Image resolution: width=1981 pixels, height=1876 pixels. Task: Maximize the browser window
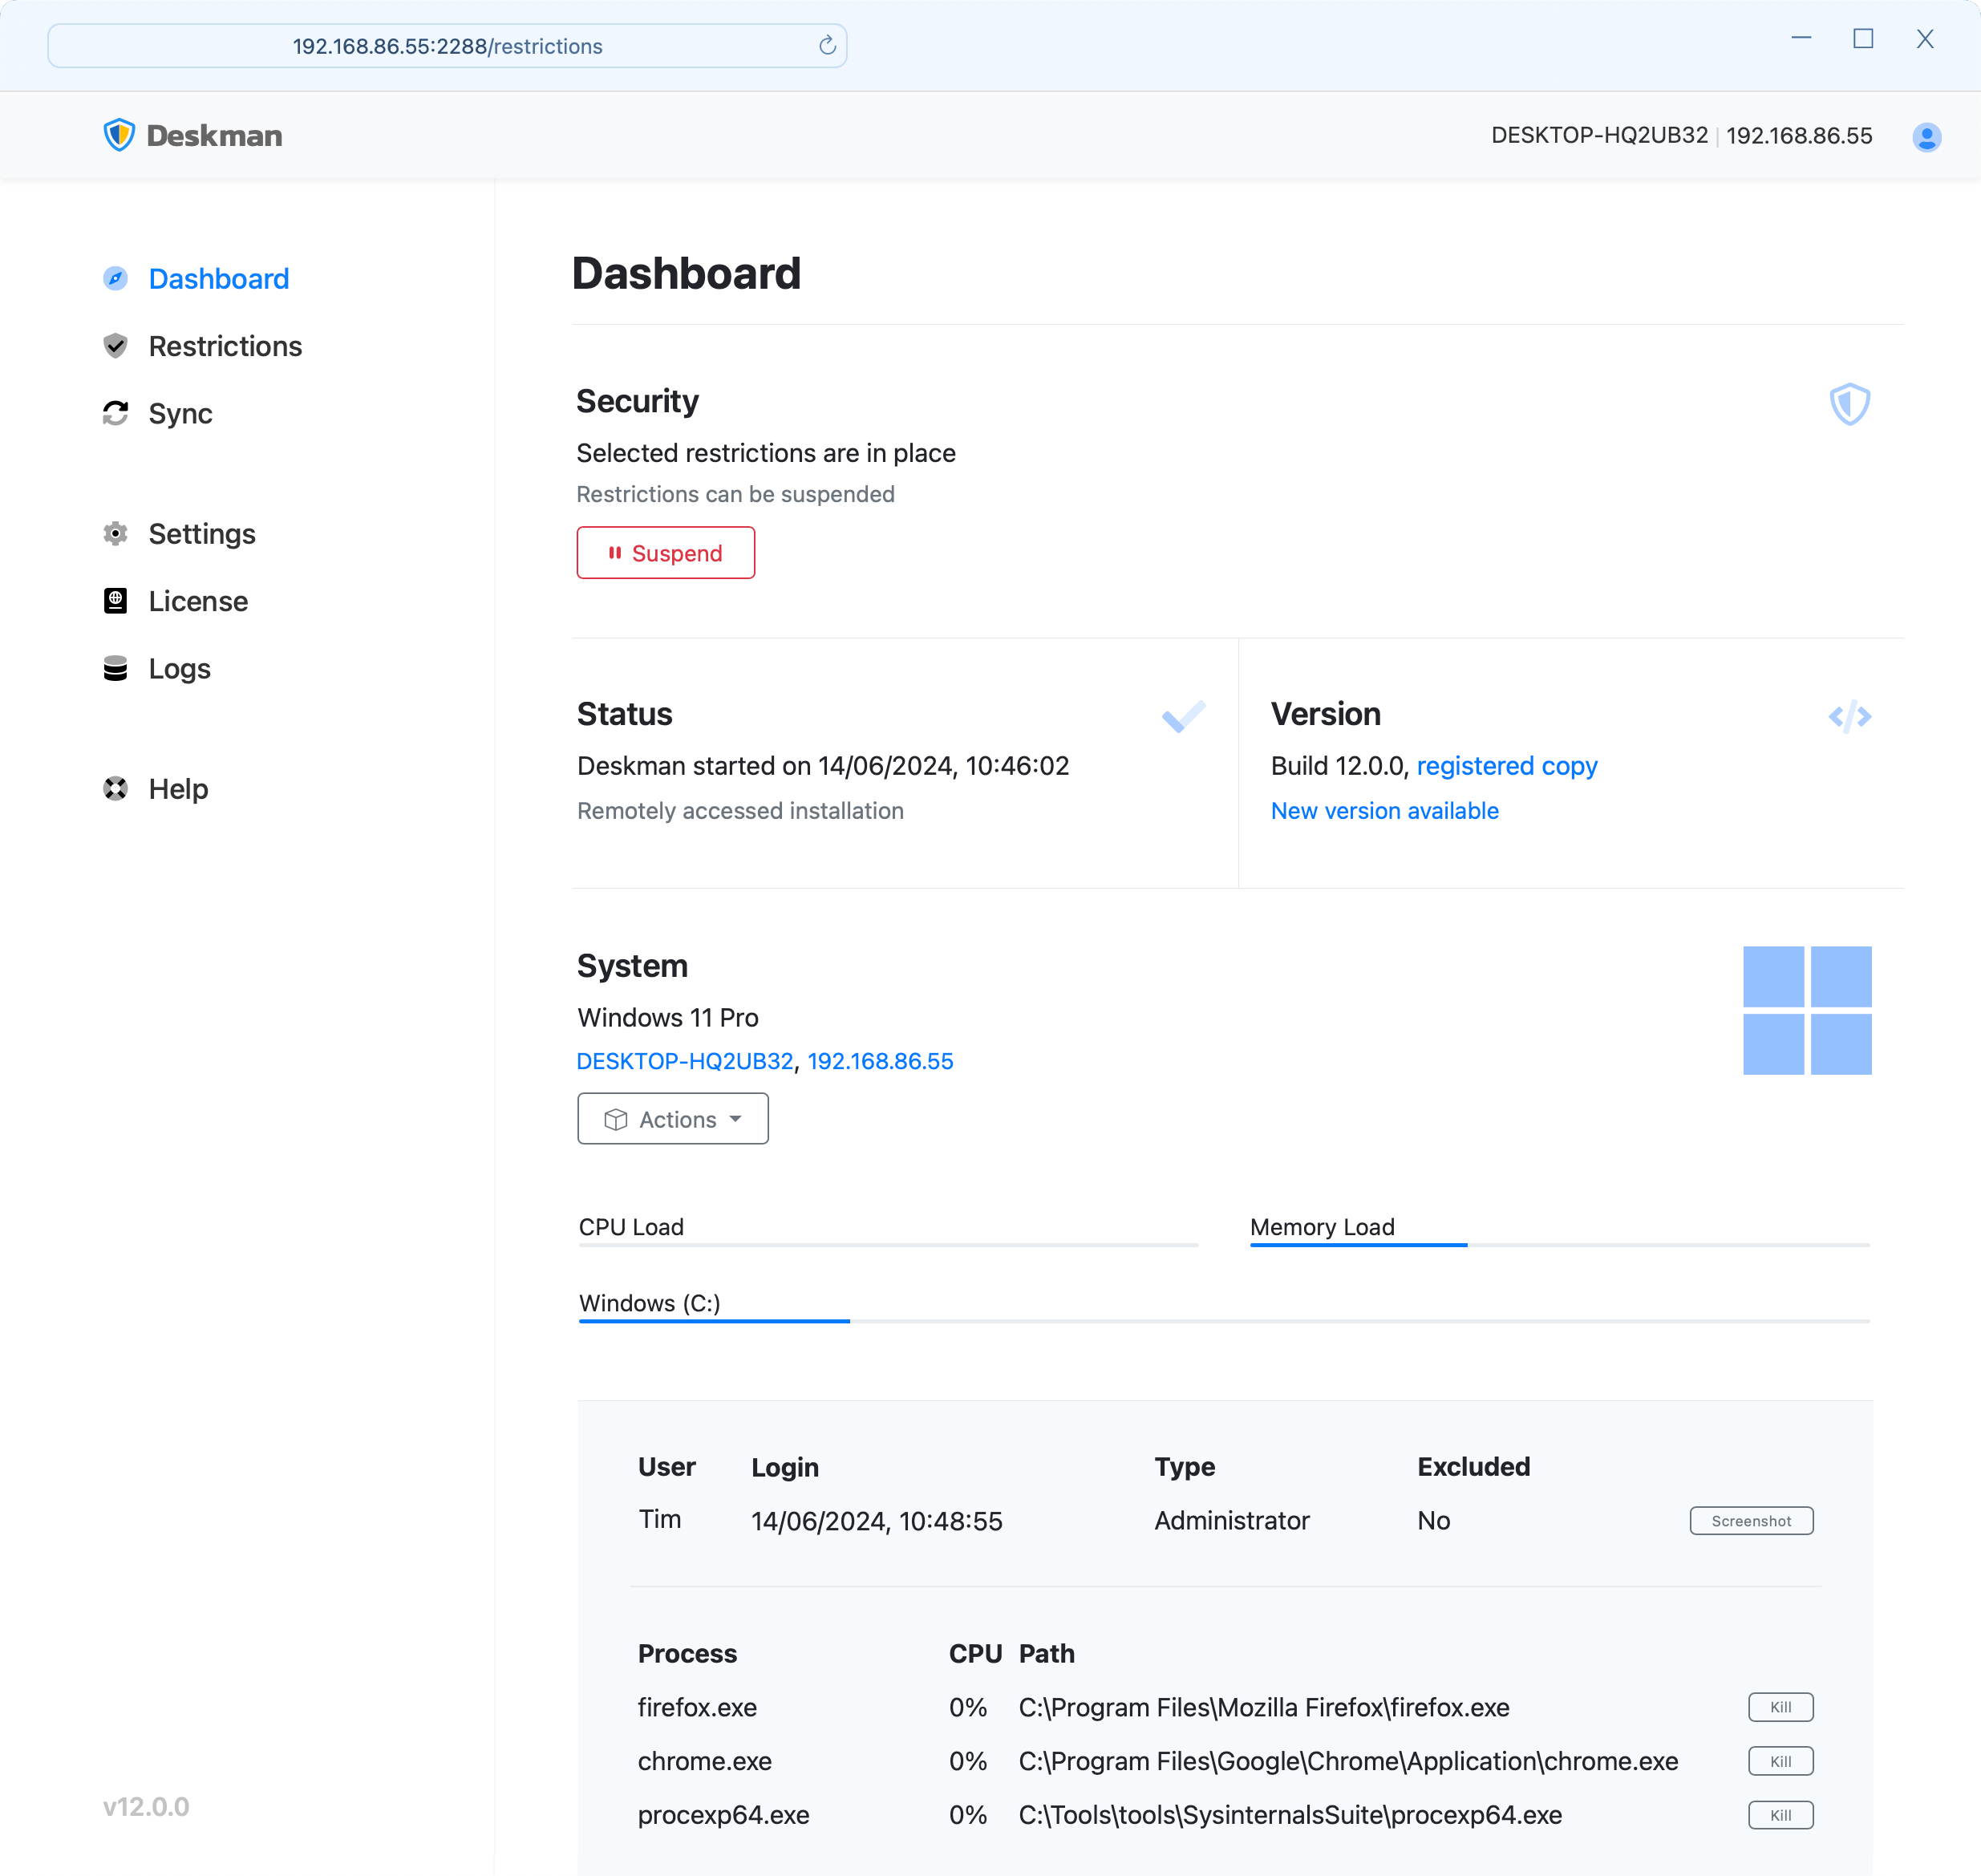1862,39
